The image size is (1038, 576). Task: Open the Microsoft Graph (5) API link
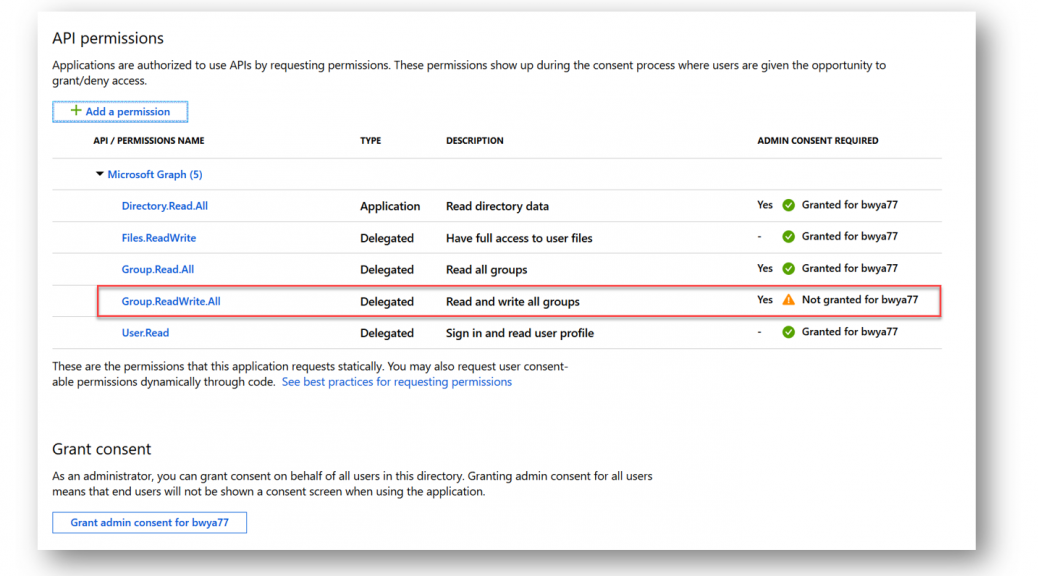(155, 174)
